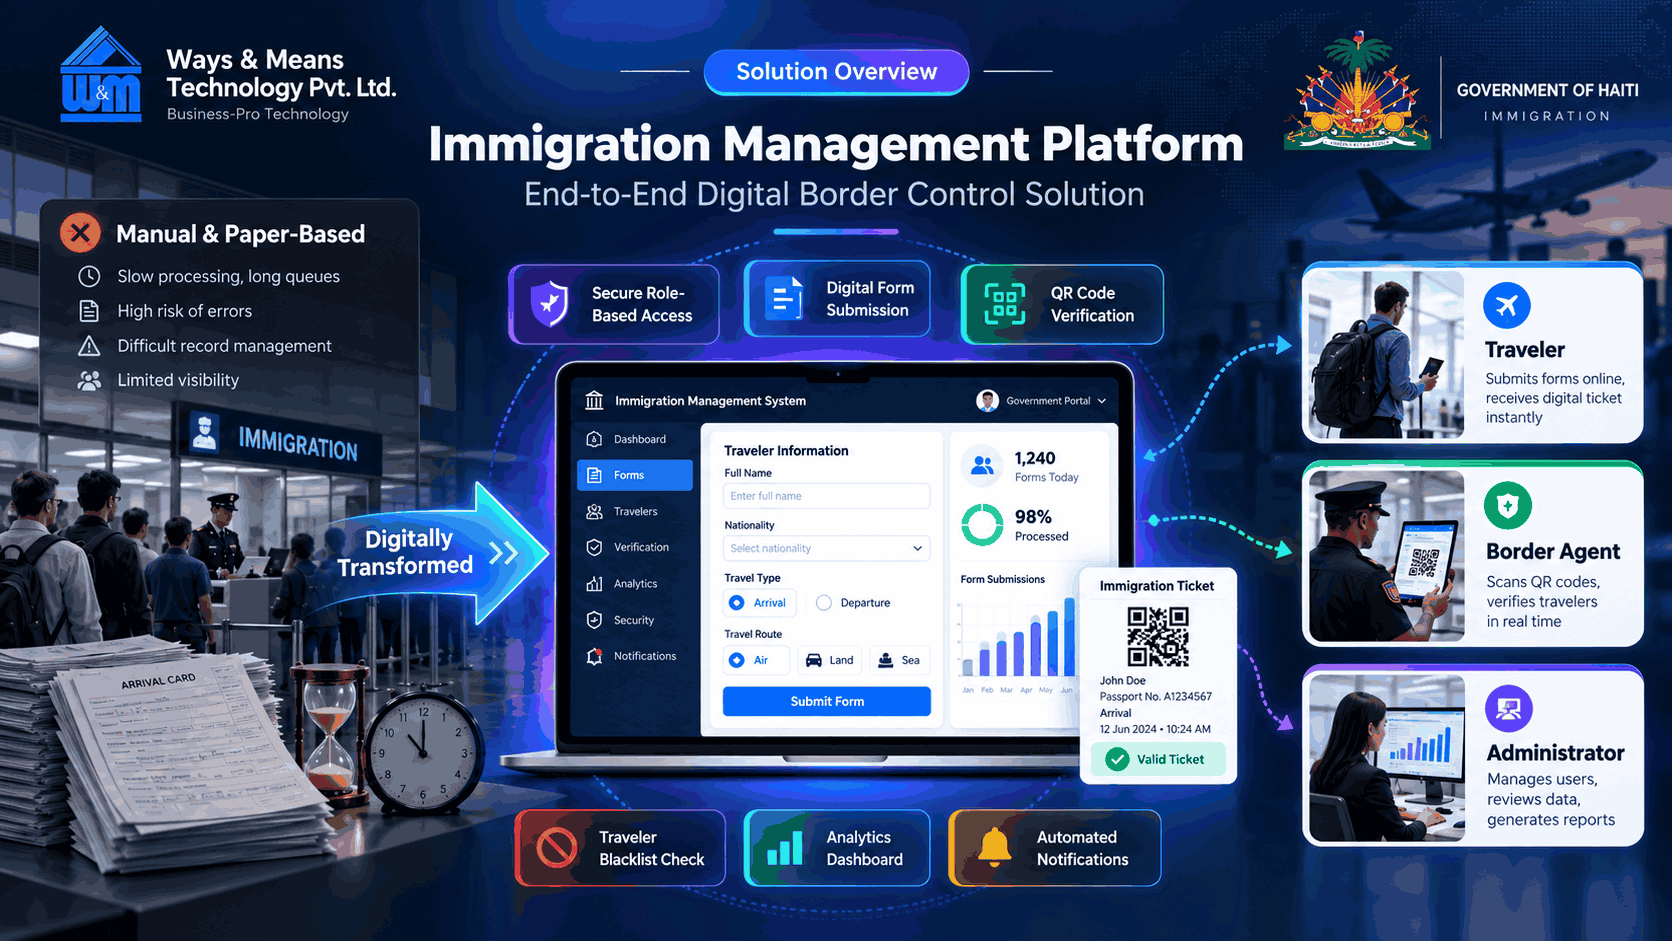Choose the Air travel route option
Image resolution: width=1672 pixels, height=941 pixels.
[x=756, y=660]
